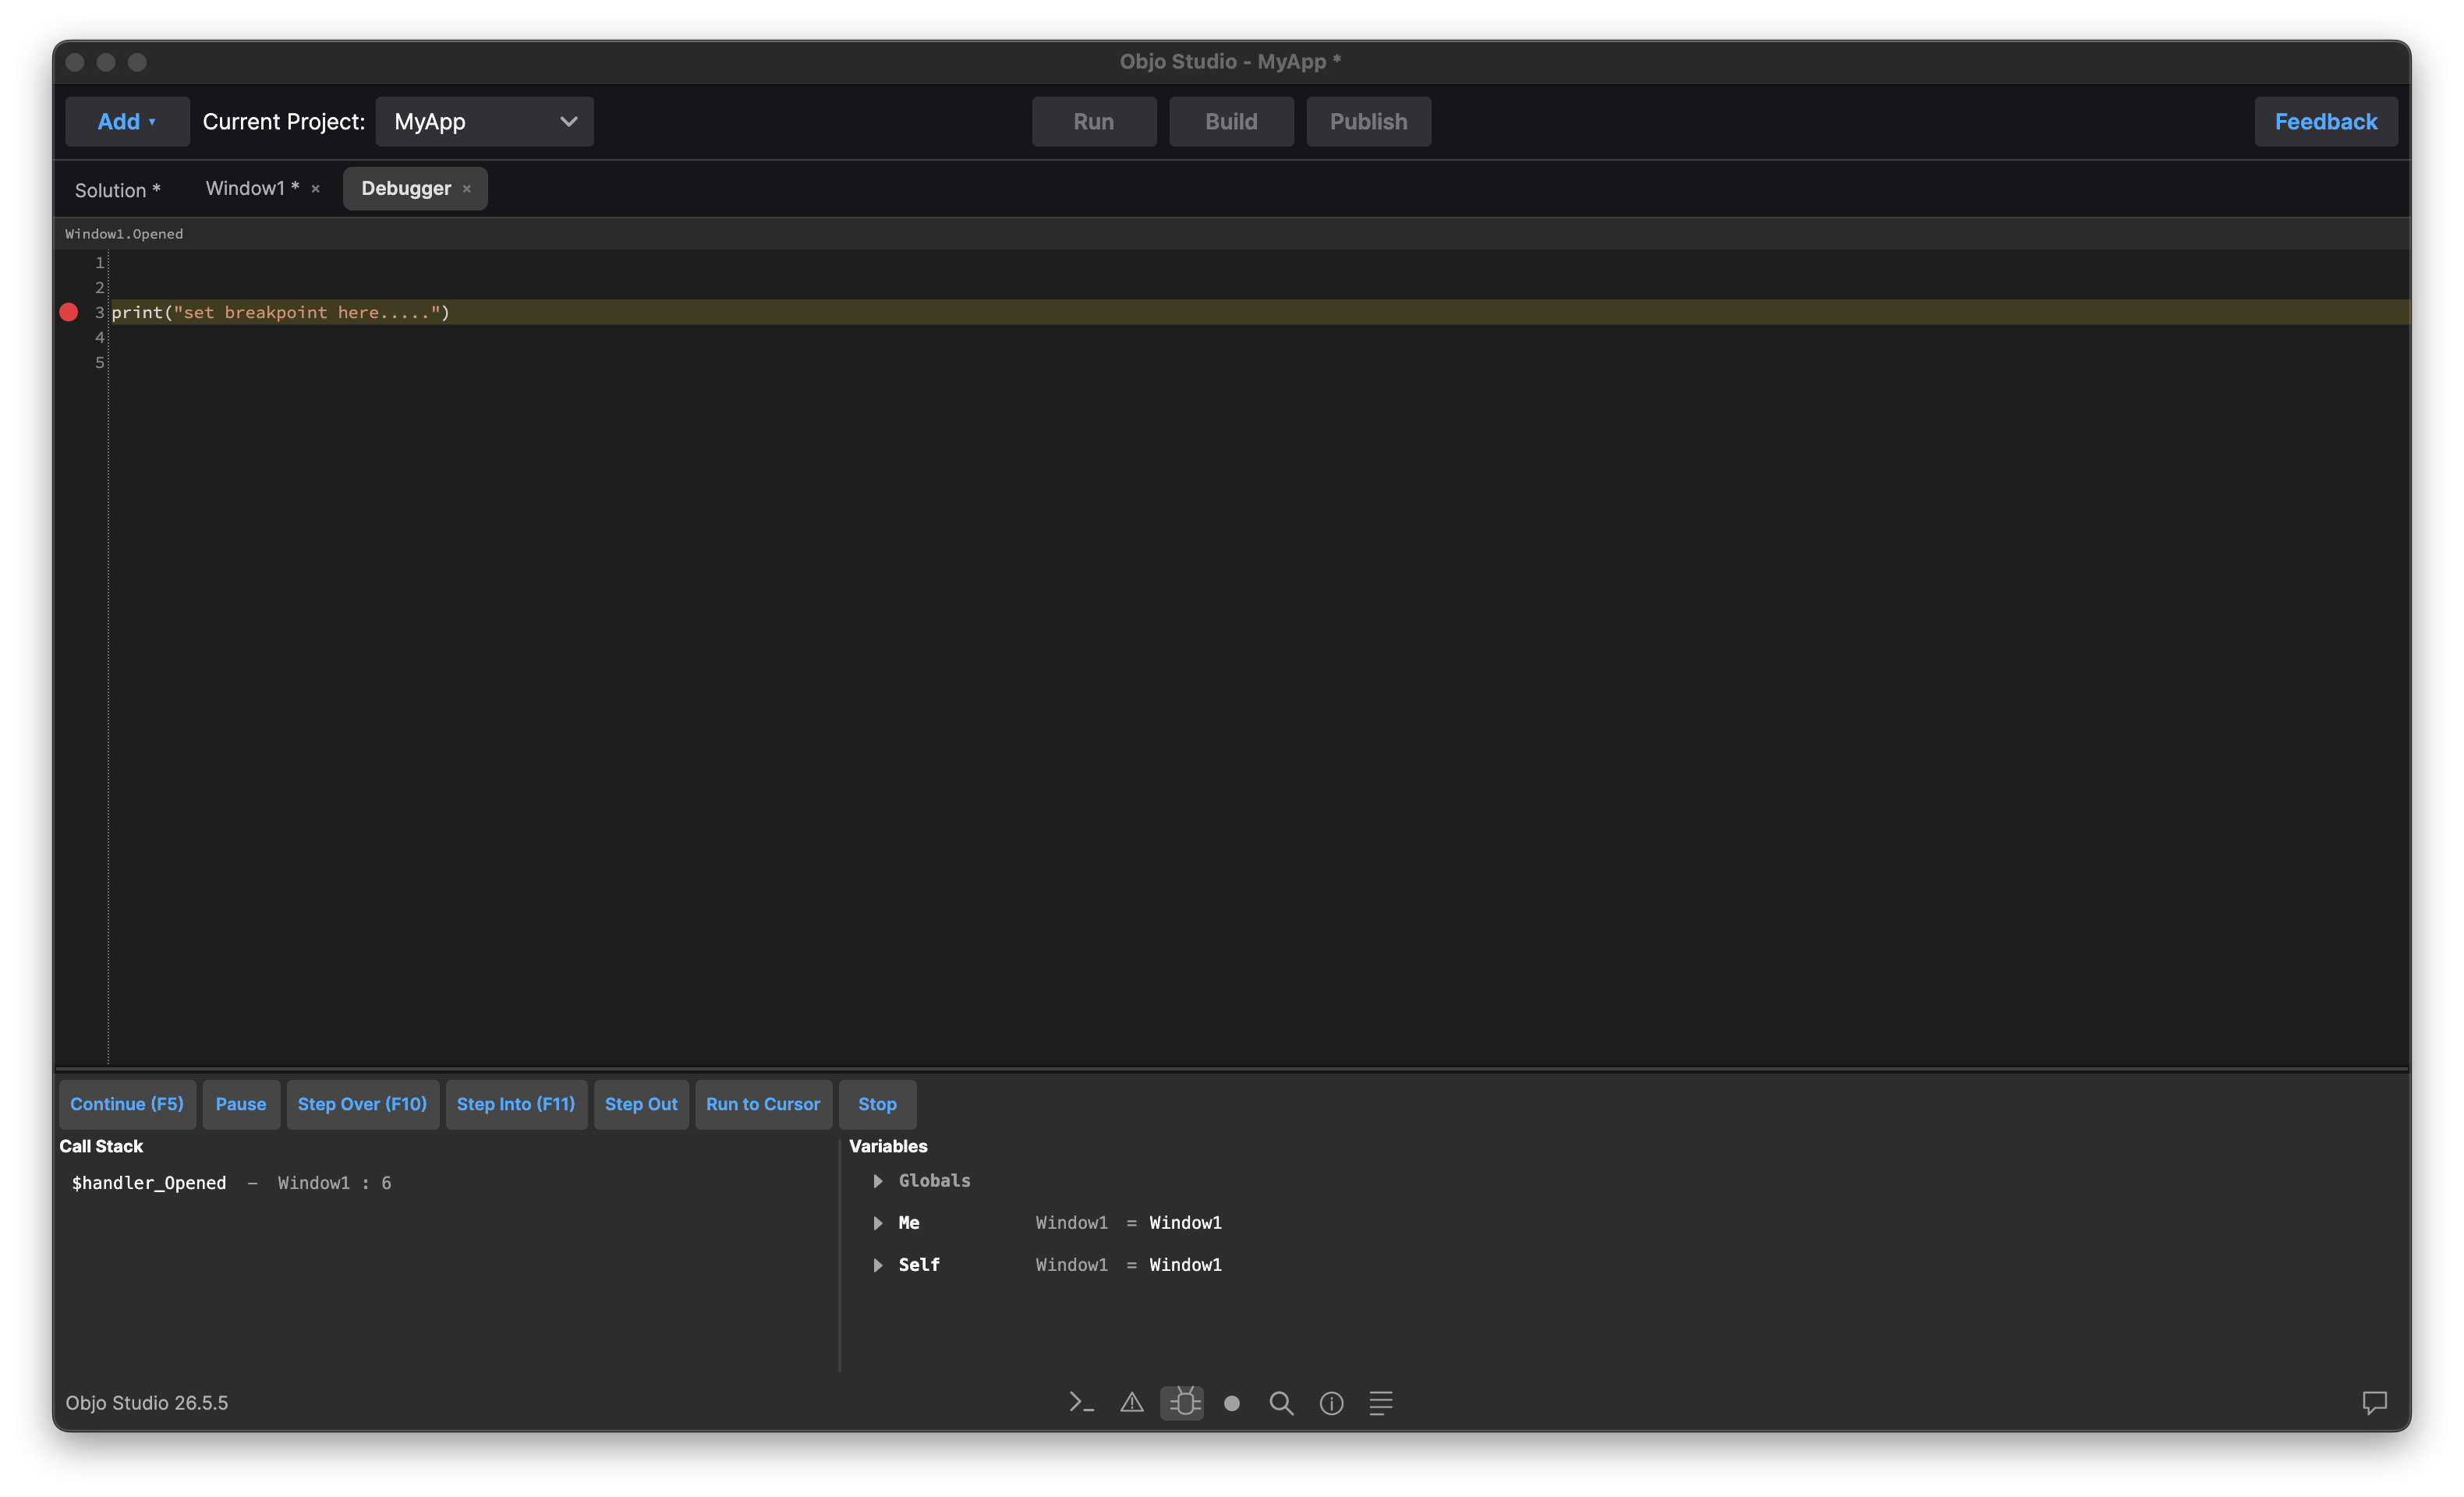Click the Build button

click(1231, 121)
